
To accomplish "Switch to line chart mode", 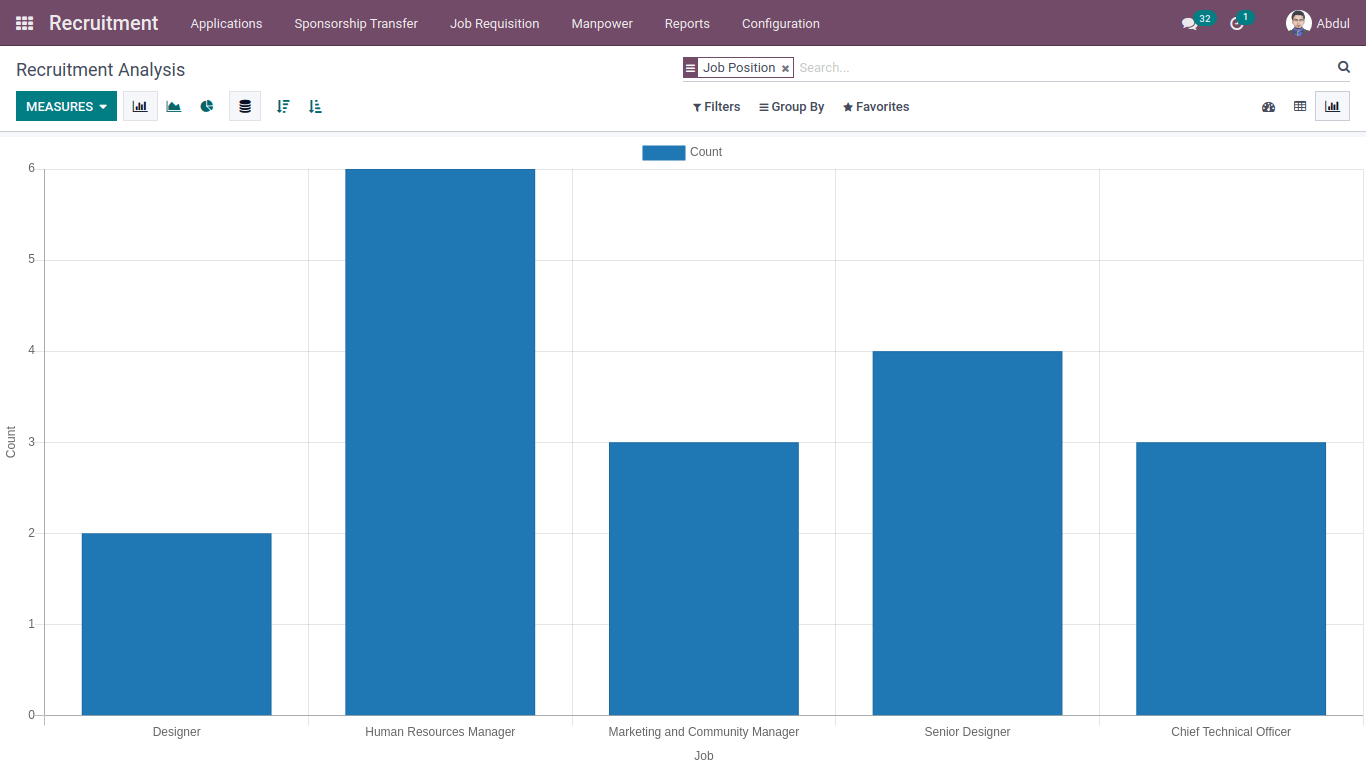I will point(174,106).
